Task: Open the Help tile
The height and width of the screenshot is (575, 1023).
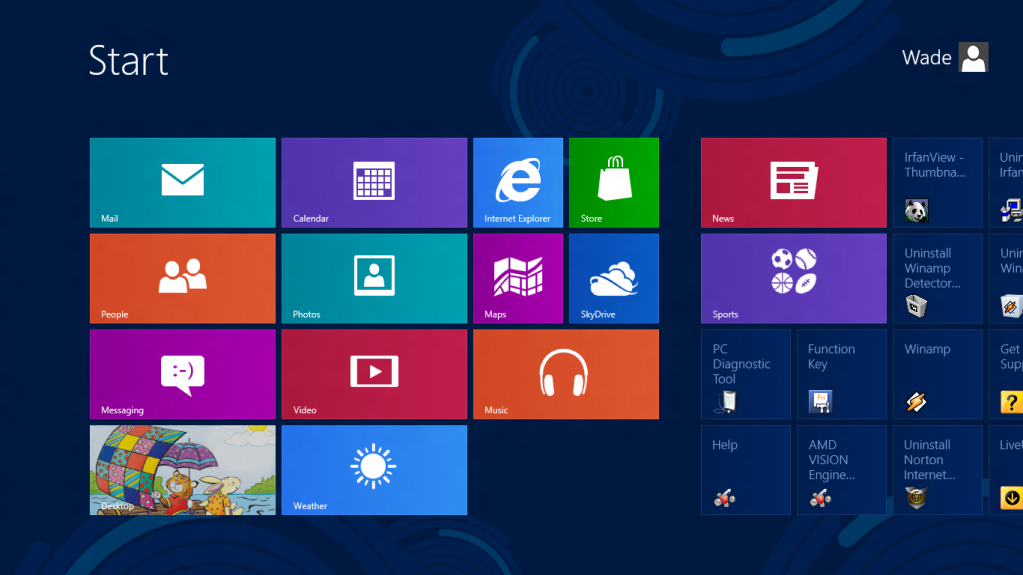Action: click(746, 470)
